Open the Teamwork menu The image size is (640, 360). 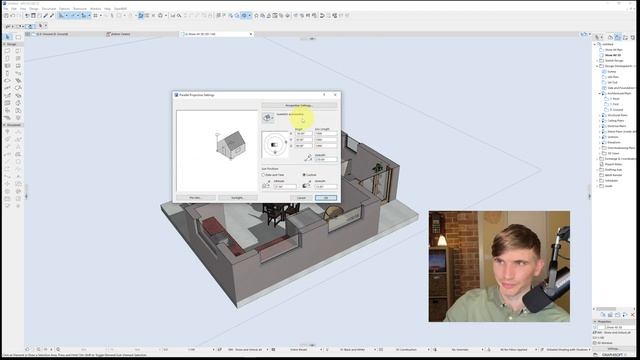[80, 9]
